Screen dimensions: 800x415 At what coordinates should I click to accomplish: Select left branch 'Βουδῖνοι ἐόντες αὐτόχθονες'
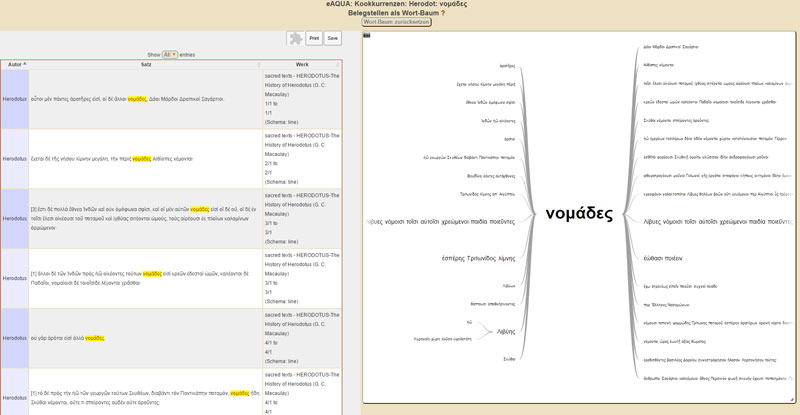[x=491, y=176]
